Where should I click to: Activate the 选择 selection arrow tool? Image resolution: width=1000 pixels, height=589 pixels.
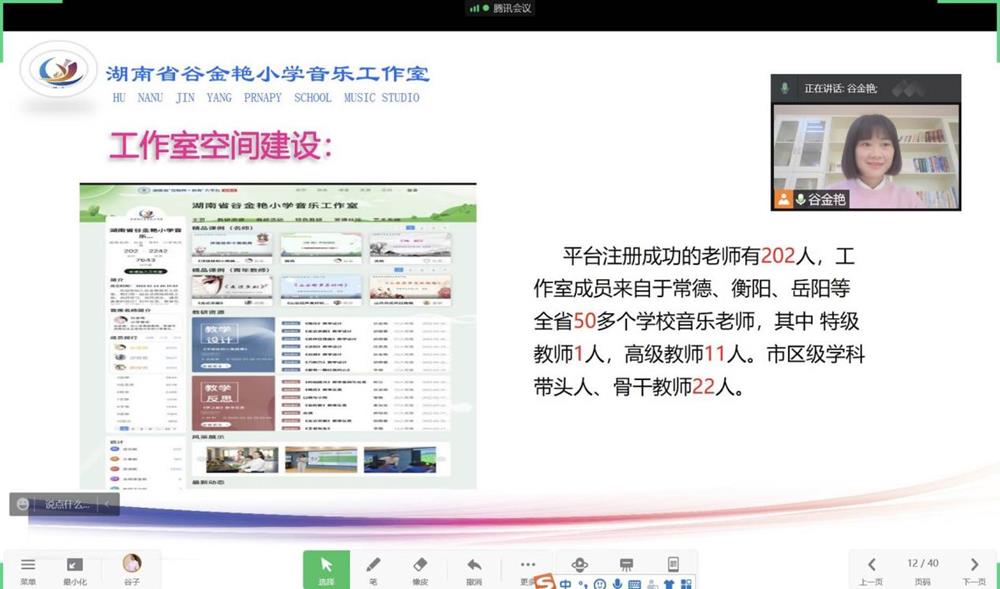click(326, 566)
